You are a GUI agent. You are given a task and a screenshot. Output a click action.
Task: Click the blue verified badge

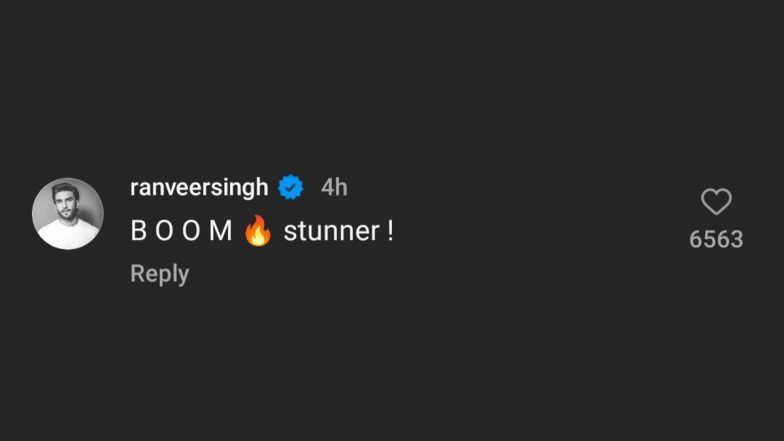click(x=292, y=187)
